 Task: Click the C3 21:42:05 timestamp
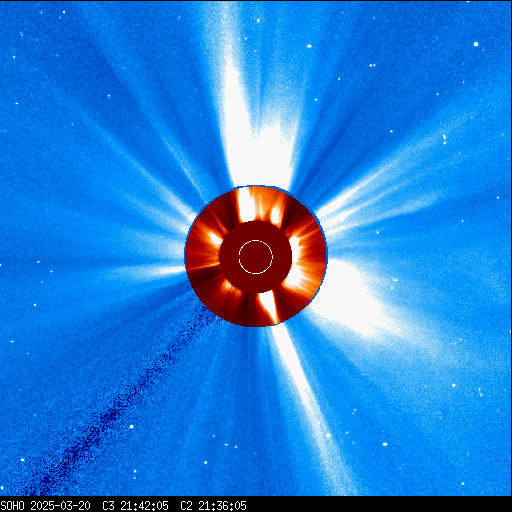pyautogui.click(x=135, y=505)
